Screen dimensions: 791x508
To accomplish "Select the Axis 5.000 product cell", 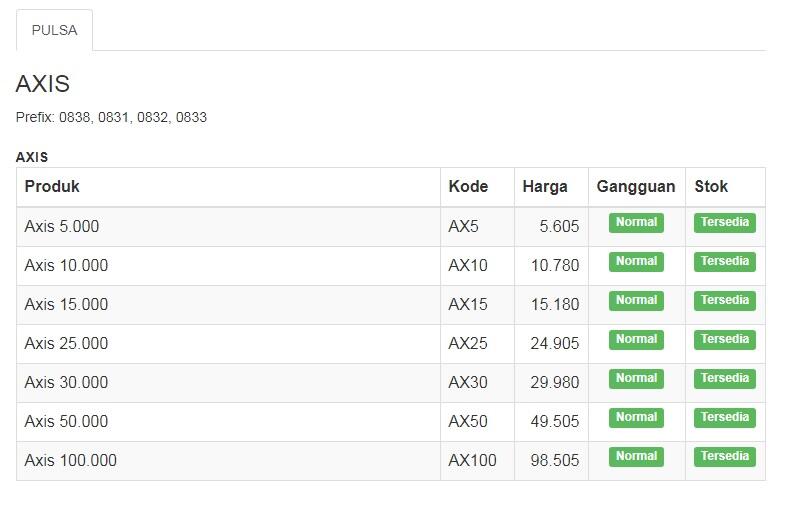I will point(229,227).
